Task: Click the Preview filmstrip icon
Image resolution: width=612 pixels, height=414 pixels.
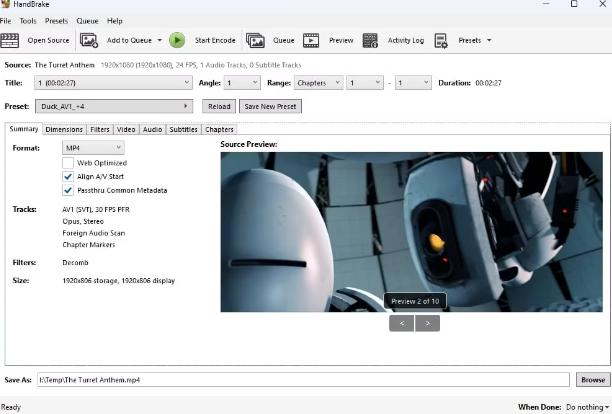Action: (311, 41)
